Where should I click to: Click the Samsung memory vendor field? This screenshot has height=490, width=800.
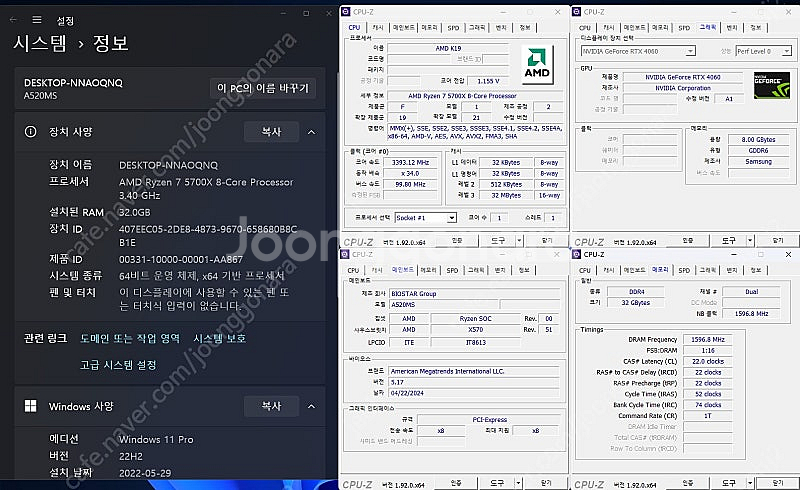click(x=758, y=161)
